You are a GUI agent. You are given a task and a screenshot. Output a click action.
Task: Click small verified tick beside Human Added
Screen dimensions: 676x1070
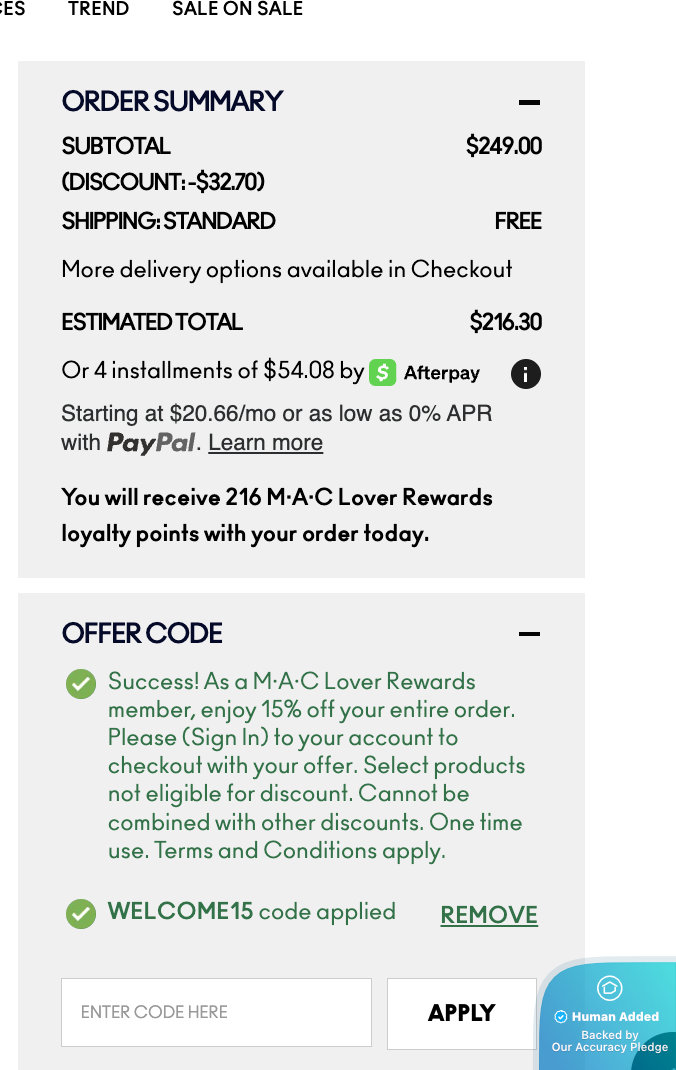561,1017
